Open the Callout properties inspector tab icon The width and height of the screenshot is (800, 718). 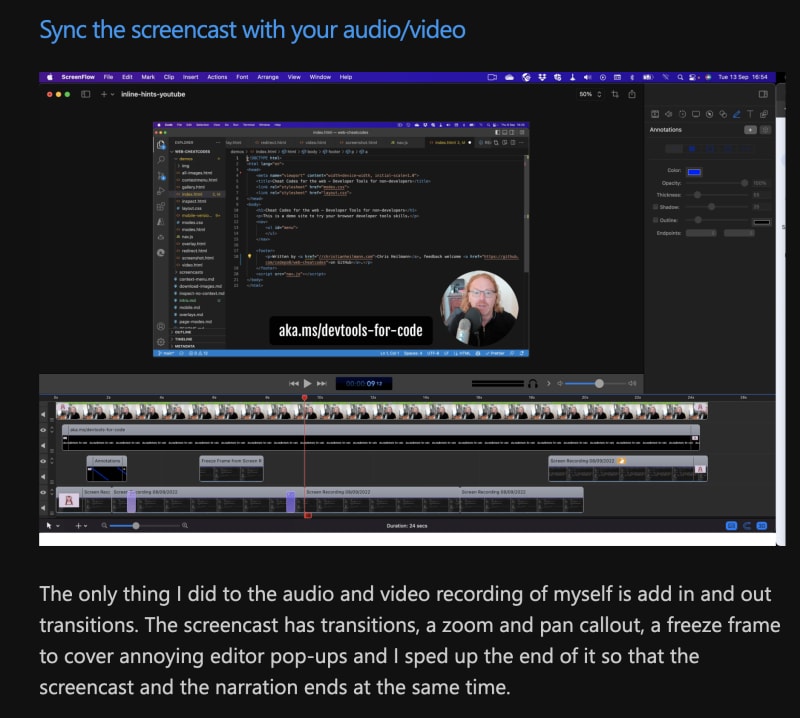[709, 114]
